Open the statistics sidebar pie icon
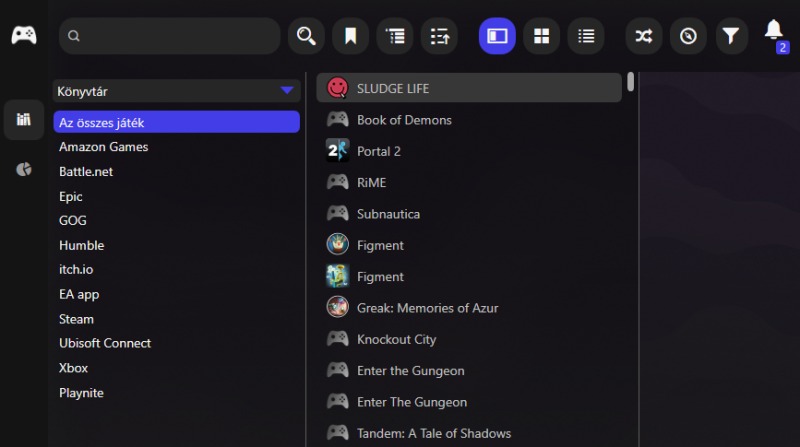 [23, 169]
